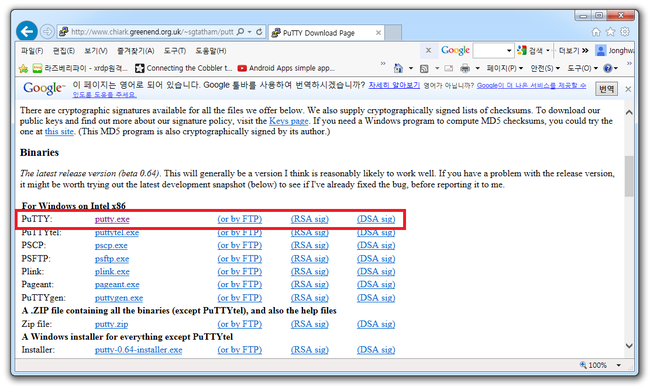Download psftp.exe link
This screenshot has height=387, width=650.
coord(112,259)
